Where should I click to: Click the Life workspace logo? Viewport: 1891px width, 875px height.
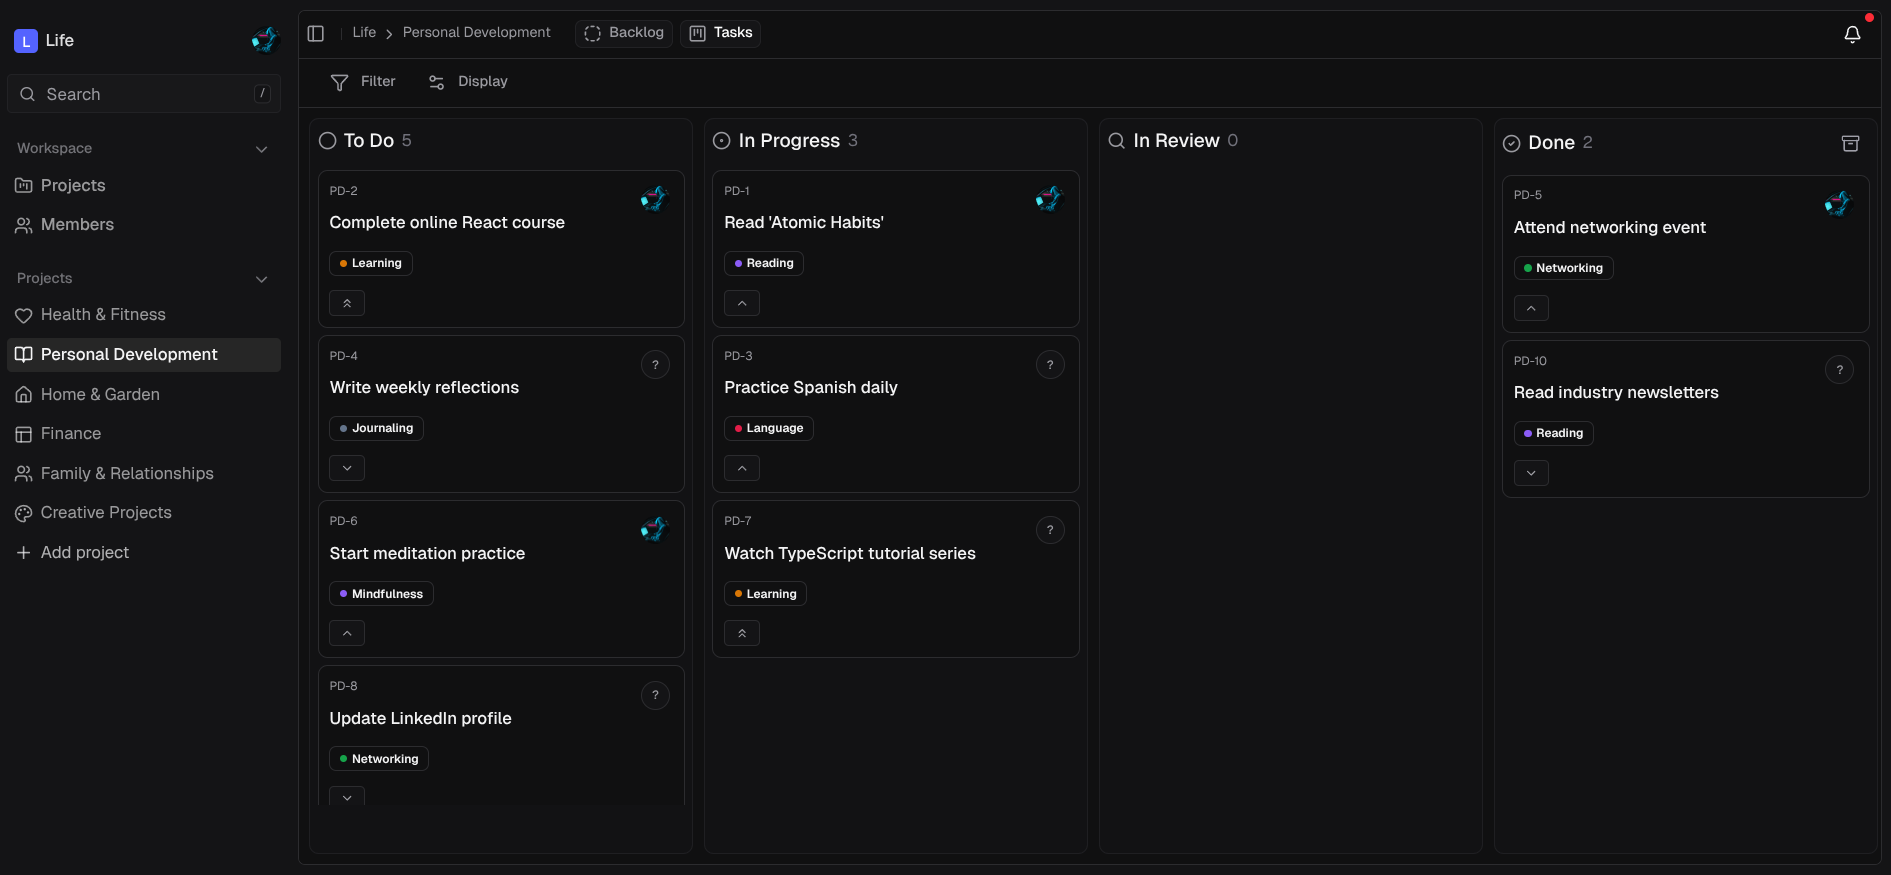[x=26, y=41]
